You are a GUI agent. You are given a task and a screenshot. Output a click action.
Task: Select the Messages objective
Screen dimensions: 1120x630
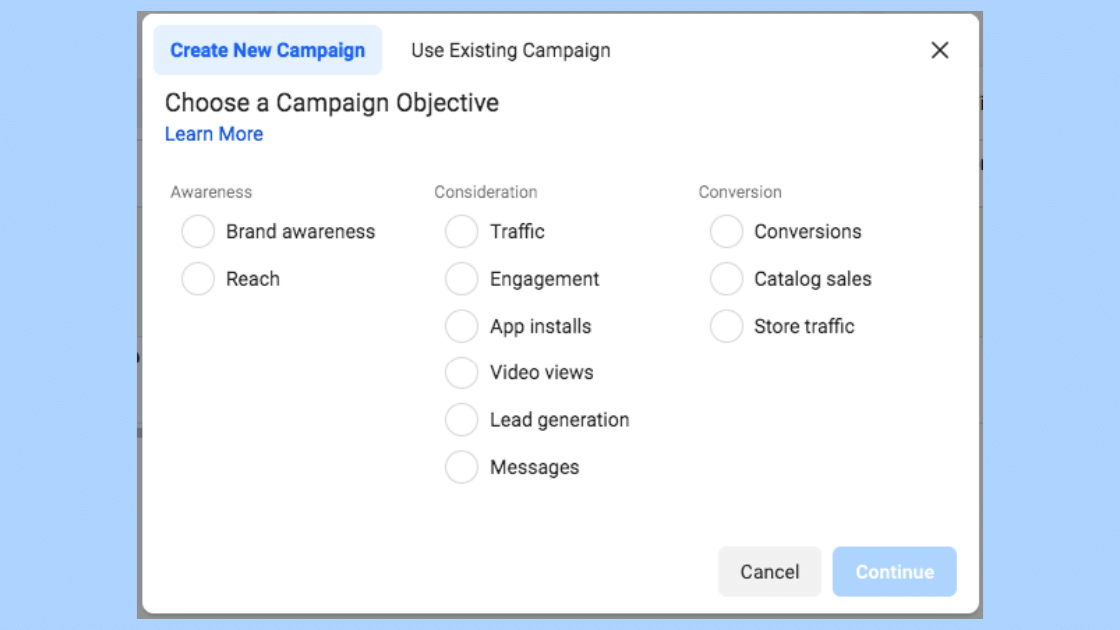tap(461, 466)
